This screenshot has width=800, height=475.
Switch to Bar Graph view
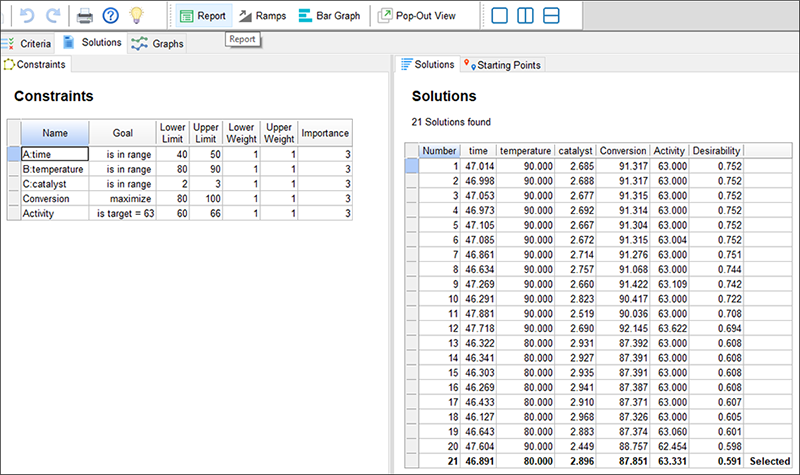(331, 16)
